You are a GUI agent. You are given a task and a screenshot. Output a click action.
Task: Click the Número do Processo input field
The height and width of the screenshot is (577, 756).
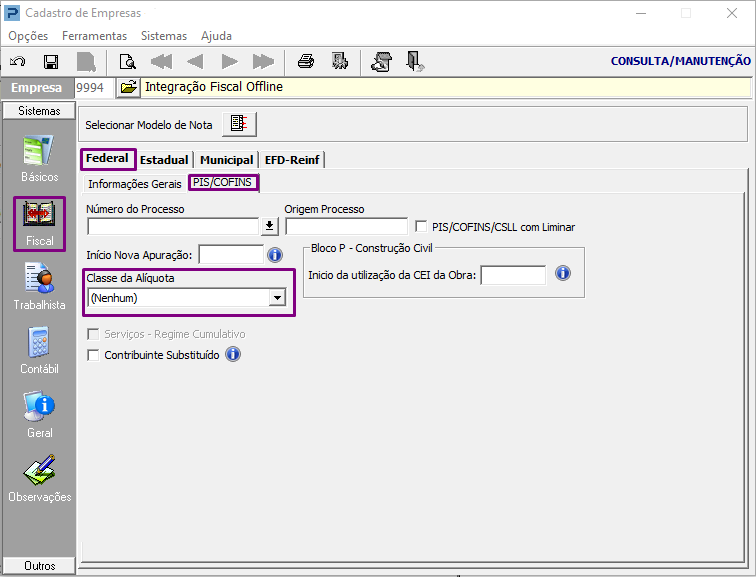[174, 226]
